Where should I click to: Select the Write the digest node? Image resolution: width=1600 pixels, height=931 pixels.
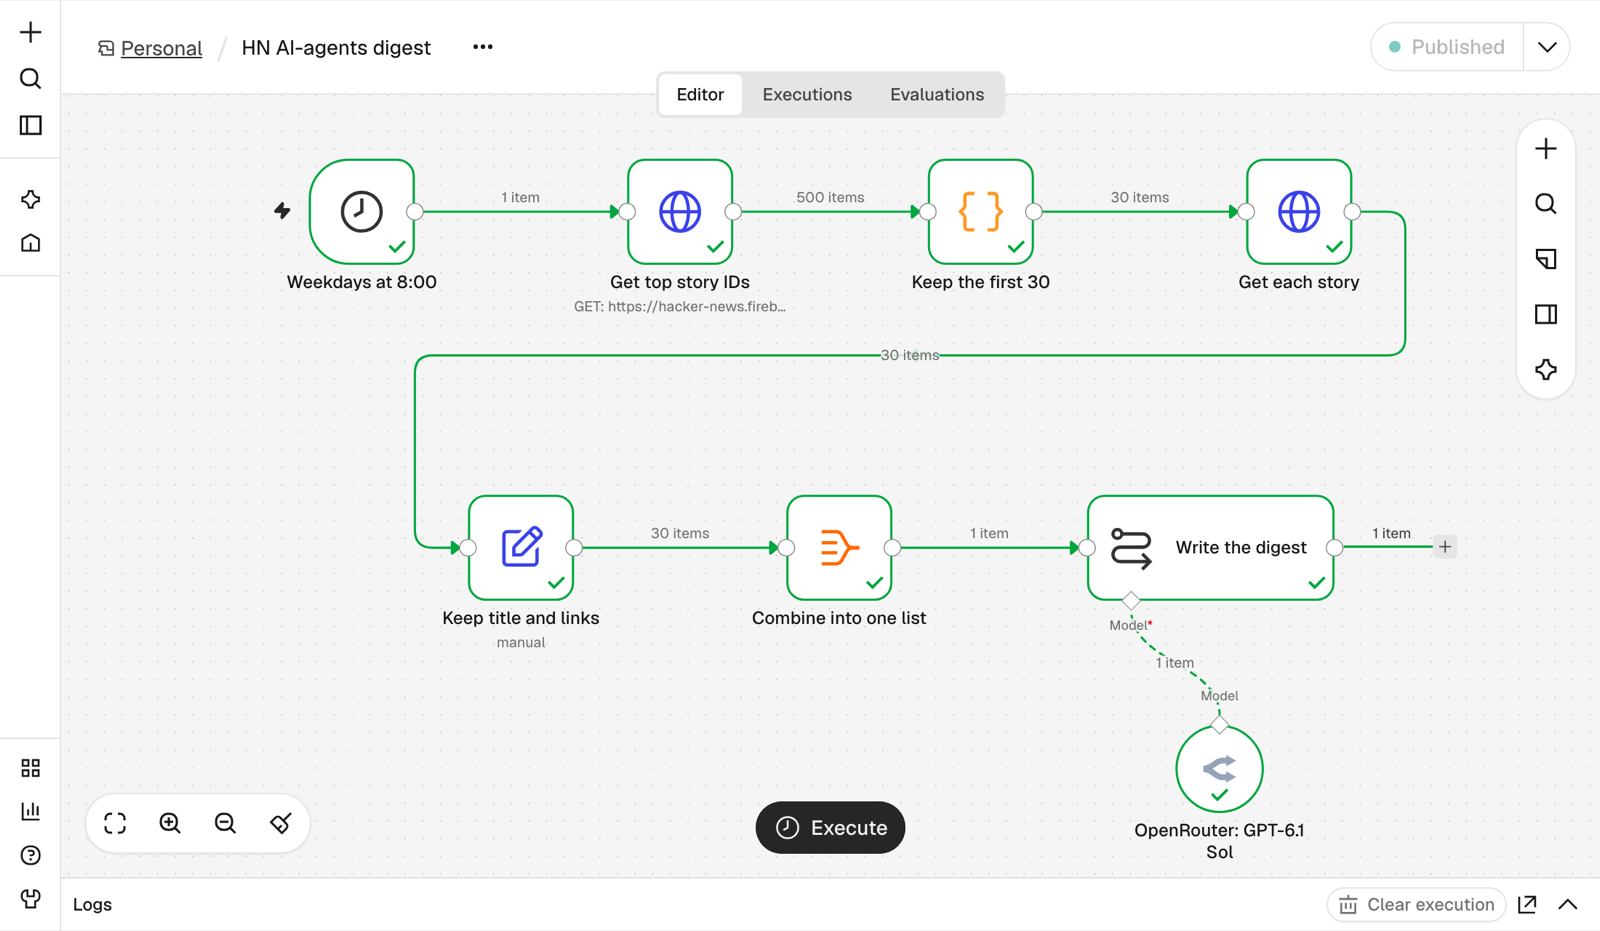(x=1211, y=548)
